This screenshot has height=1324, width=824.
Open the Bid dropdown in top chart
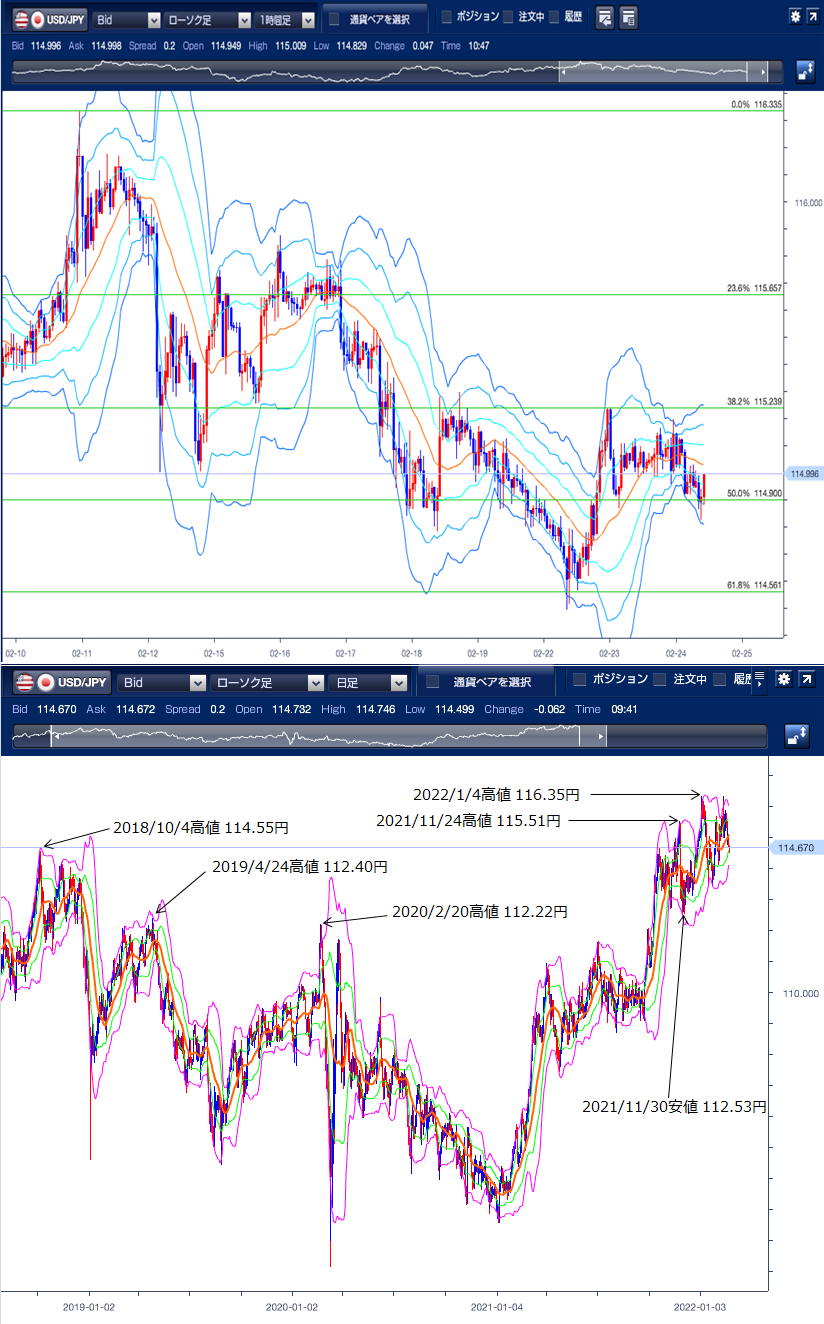click(126, 19)
